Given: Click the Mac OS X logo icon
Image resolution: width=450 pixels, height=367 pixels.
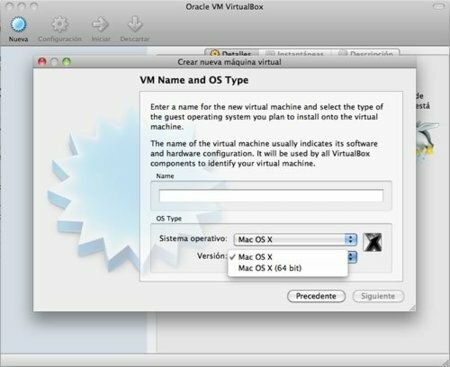Looking at the screenshot, I should pyautogui.click(x=372, y=242).
